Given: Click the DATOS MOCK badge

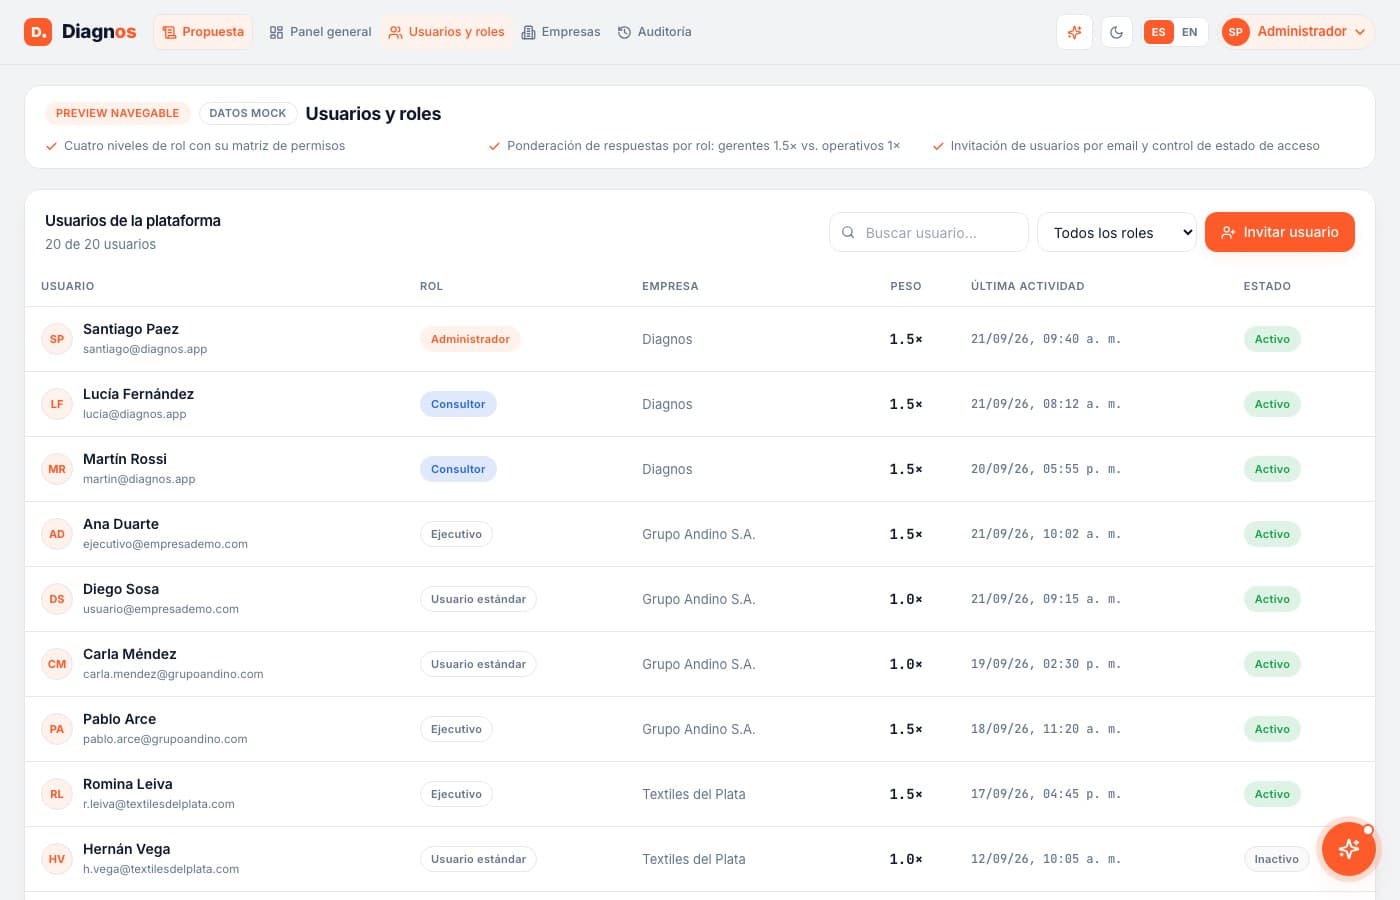Looking at the screenshot, I should click(x=247, y=113).
